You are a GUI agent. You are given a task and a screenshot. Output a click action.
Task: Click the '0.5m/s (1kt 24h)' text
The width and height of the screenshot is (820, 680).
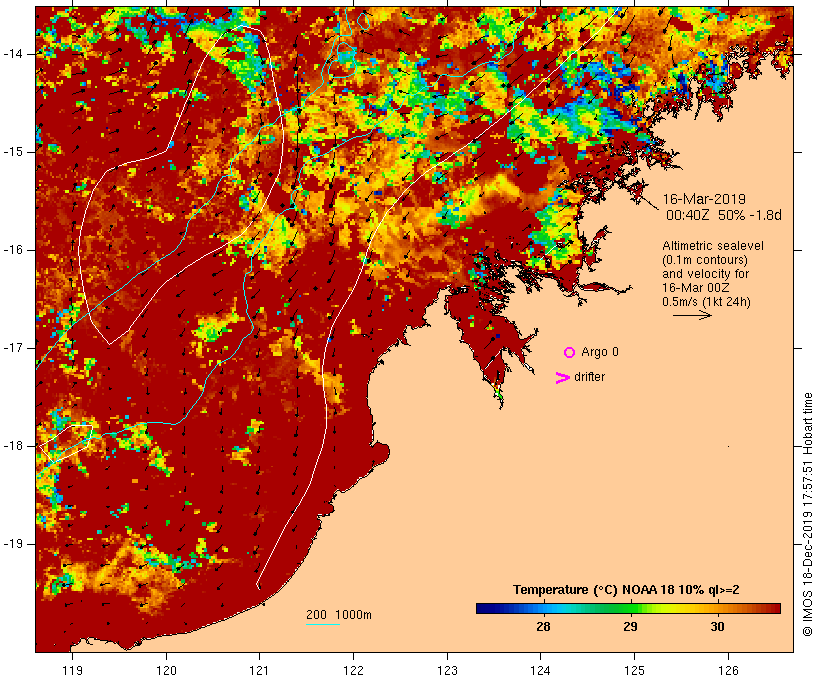pyautogui.click(x=706, y=302)
